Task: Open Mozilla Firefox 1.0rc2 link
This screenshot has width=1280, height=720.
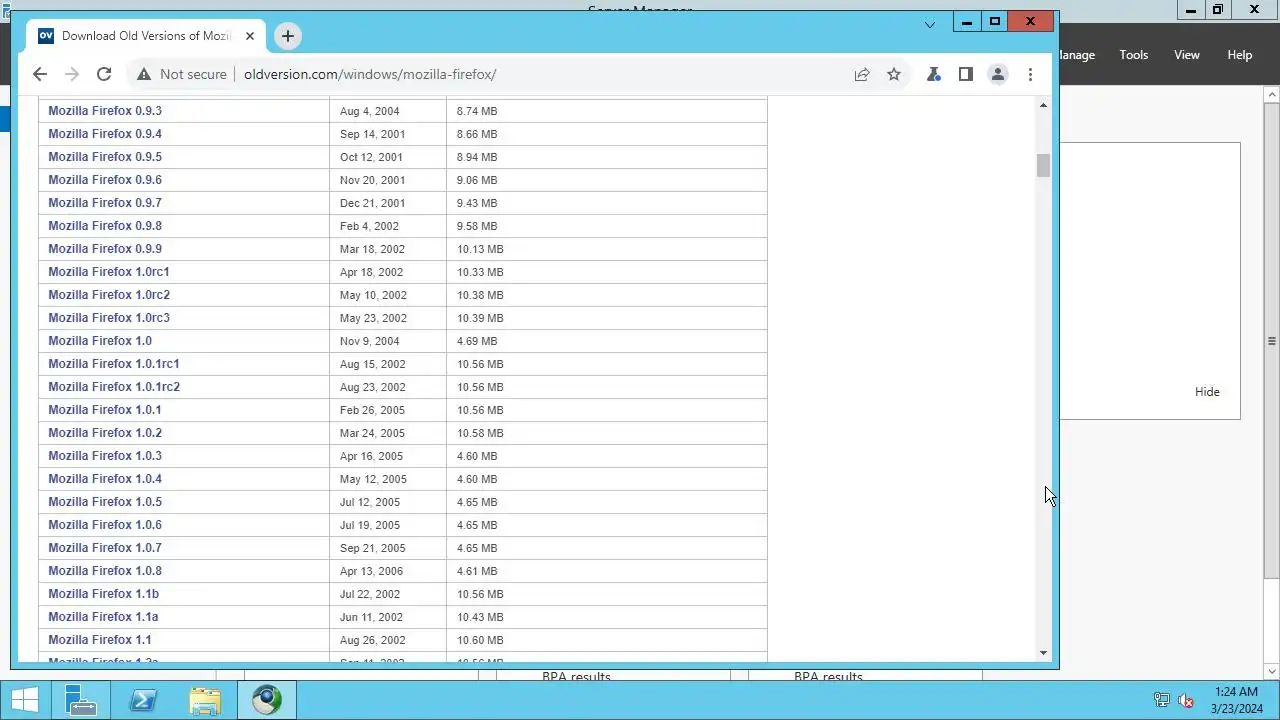Action: (x=109, y=295)
